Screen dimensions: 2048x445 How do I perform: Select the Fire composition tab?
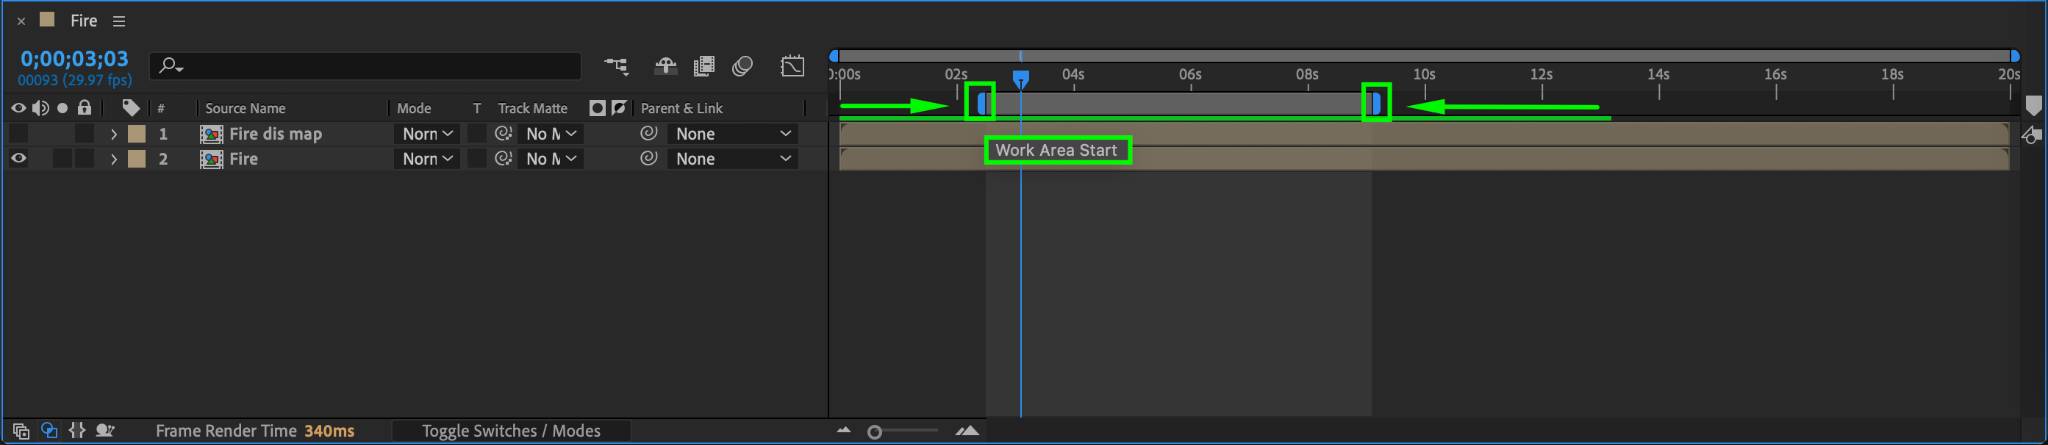[x=83, y=21]
